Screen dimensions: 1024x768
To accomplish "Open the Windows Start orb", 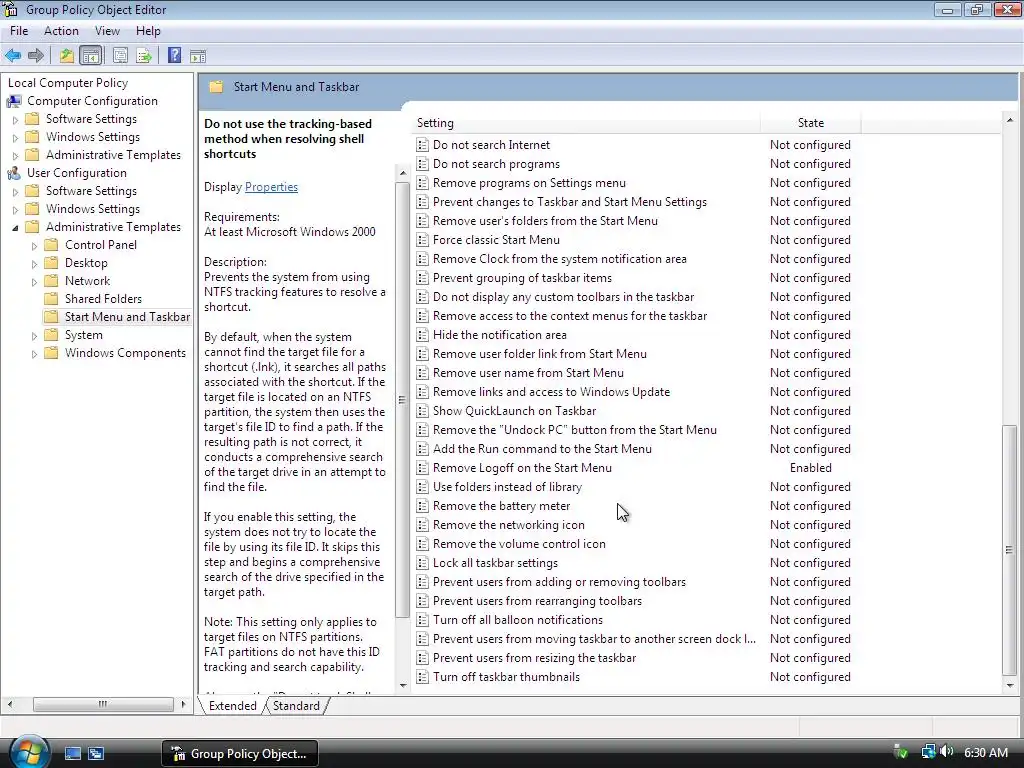I will coord(29,752).
